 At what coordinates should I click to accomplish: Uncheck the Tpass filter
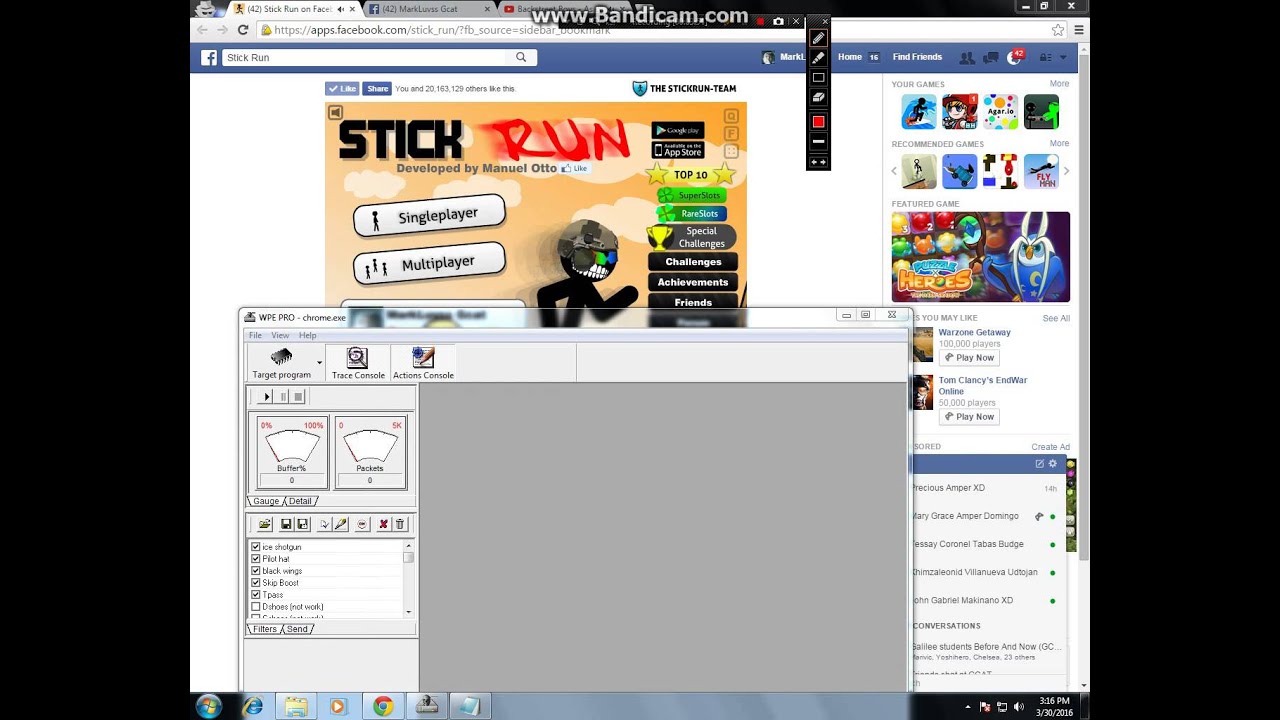pos(256,595)
